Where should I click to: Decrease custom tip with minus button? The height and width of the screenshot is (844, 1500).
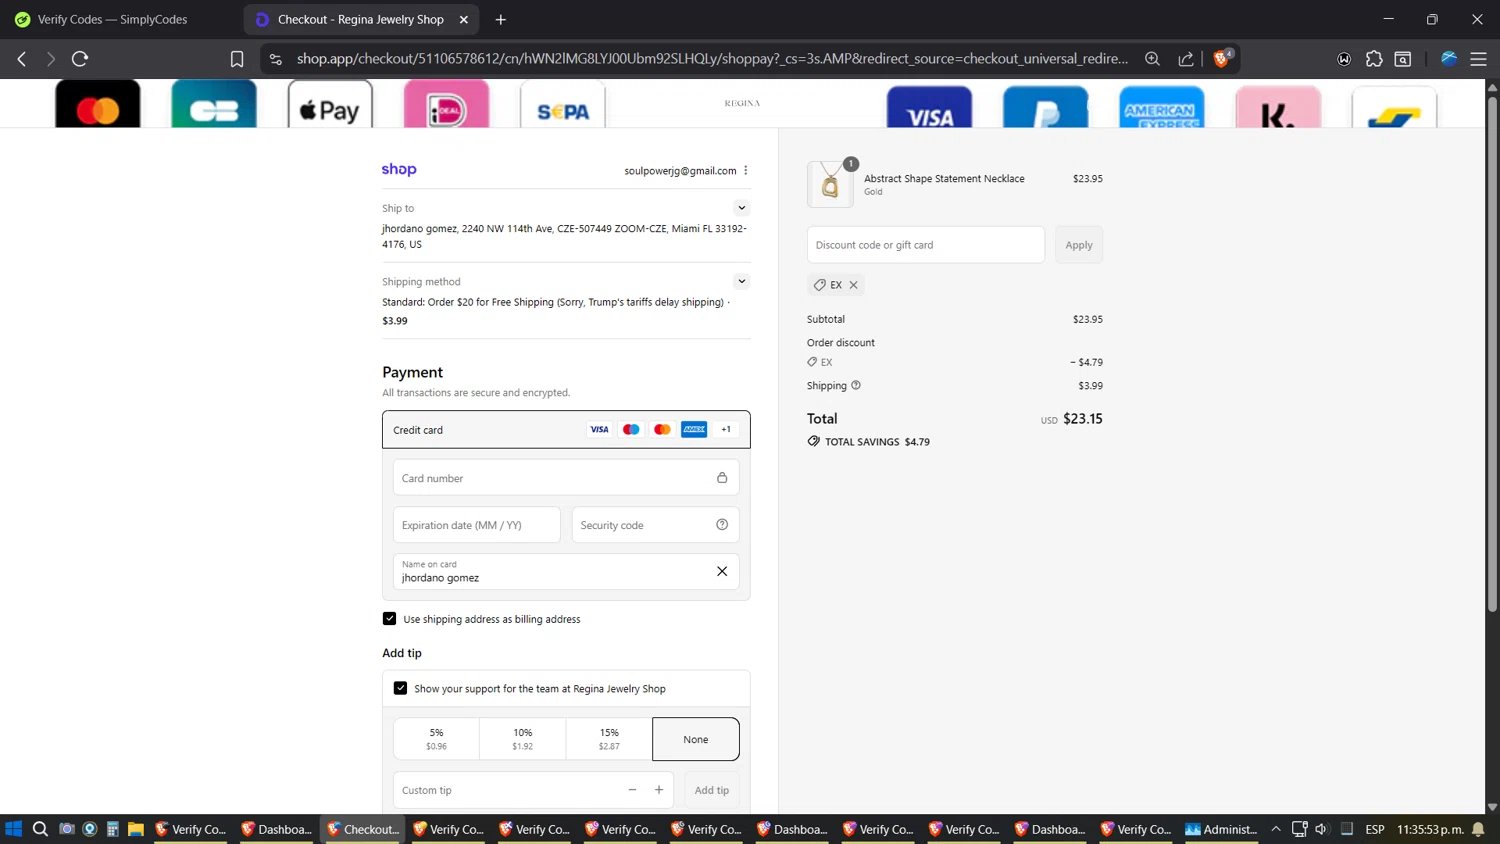[x=632, y=790]
